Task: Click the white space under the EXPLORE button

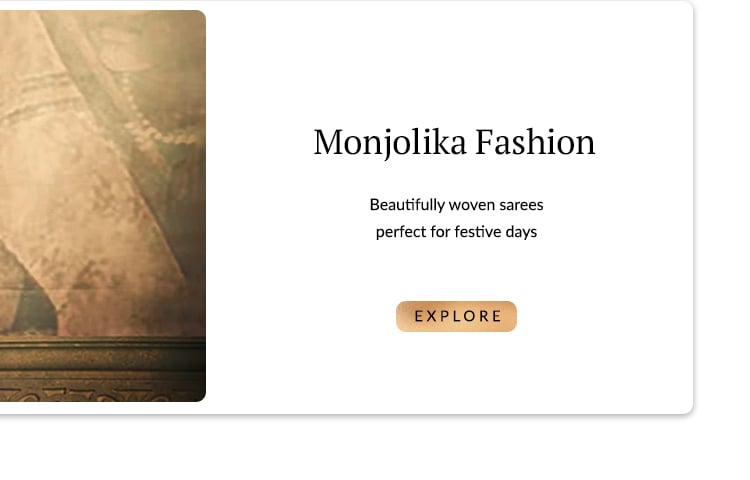Action: pos(456,371)
